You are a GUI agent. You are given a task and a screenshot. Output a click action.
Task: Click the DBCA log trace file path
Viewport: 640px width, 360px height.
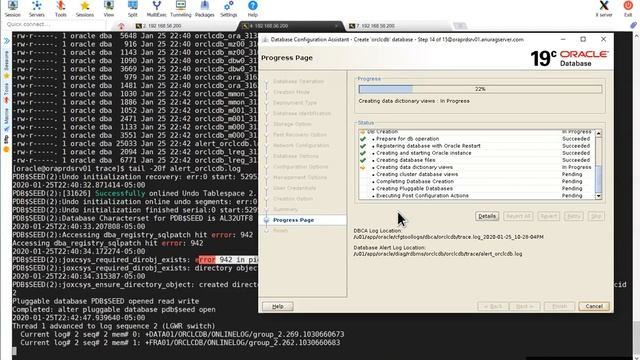[x=449, y=237]
